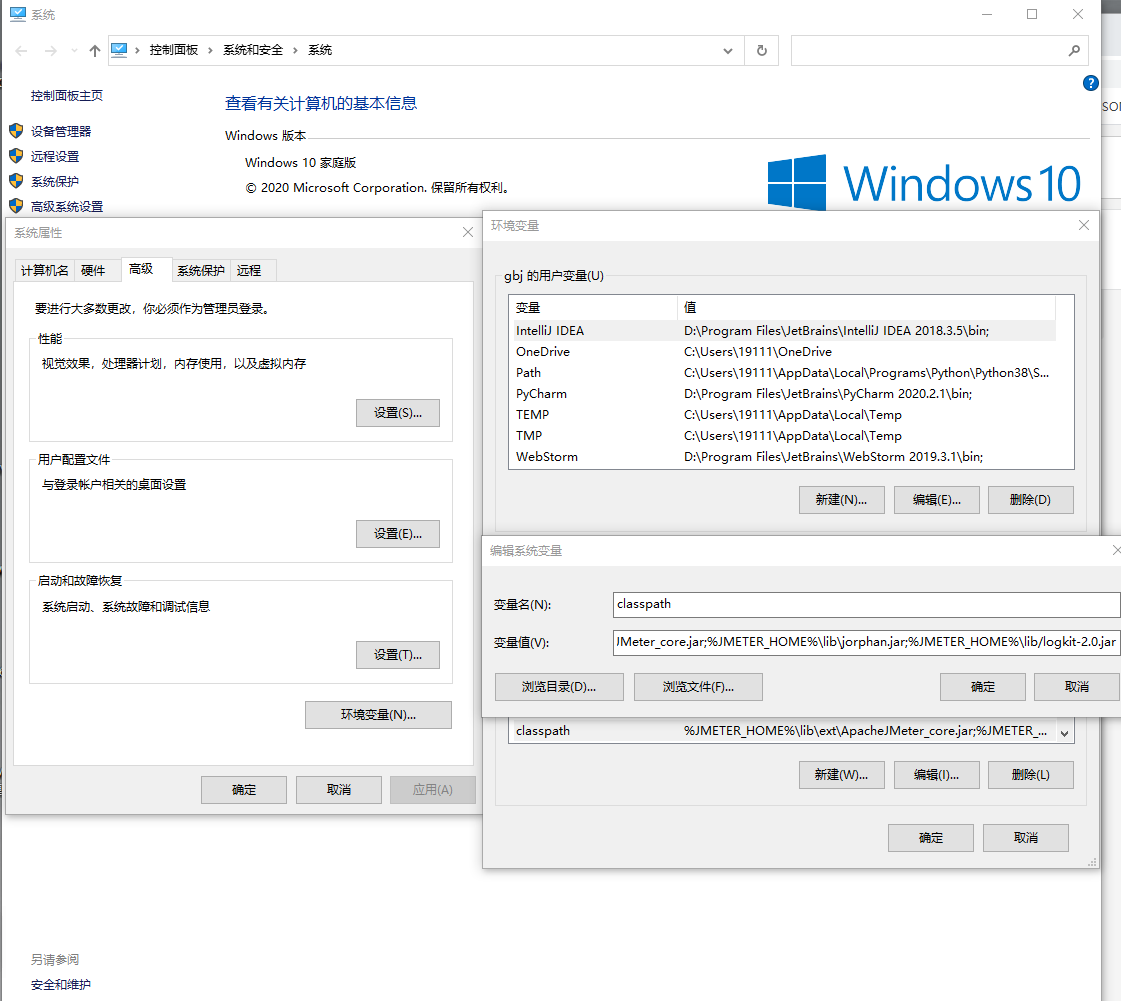
Task: Confirm 编辑系统变量 with 确定
Action: pyautogui.click(x=983, y=687)
